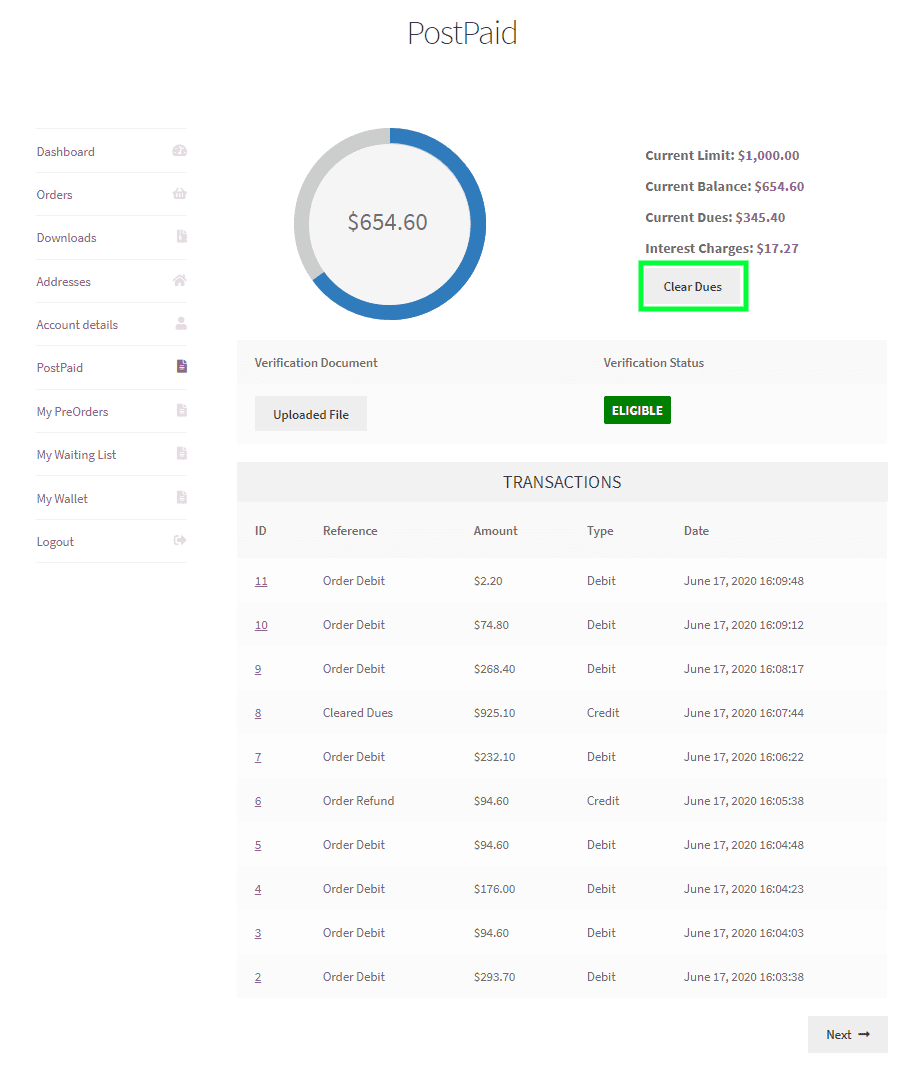Click Current Limit $1,000.00 text
The width and height of the screenshot is (913, 1076).
point(722,156)
